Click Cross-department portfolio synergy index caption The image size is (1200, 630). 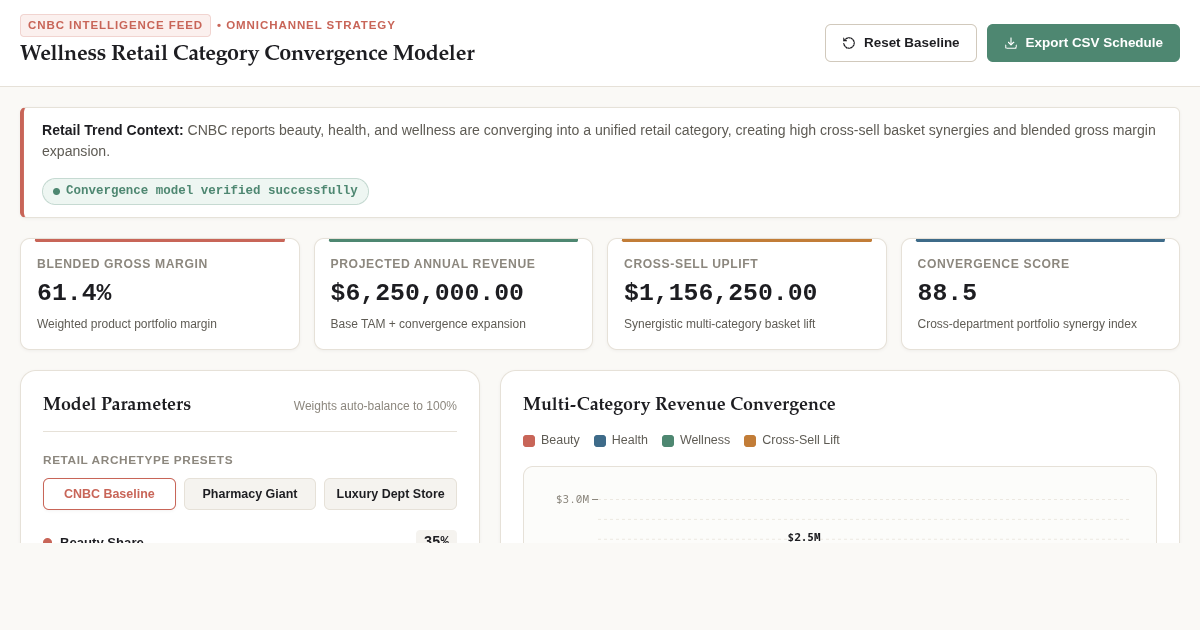click(1027, 324)
